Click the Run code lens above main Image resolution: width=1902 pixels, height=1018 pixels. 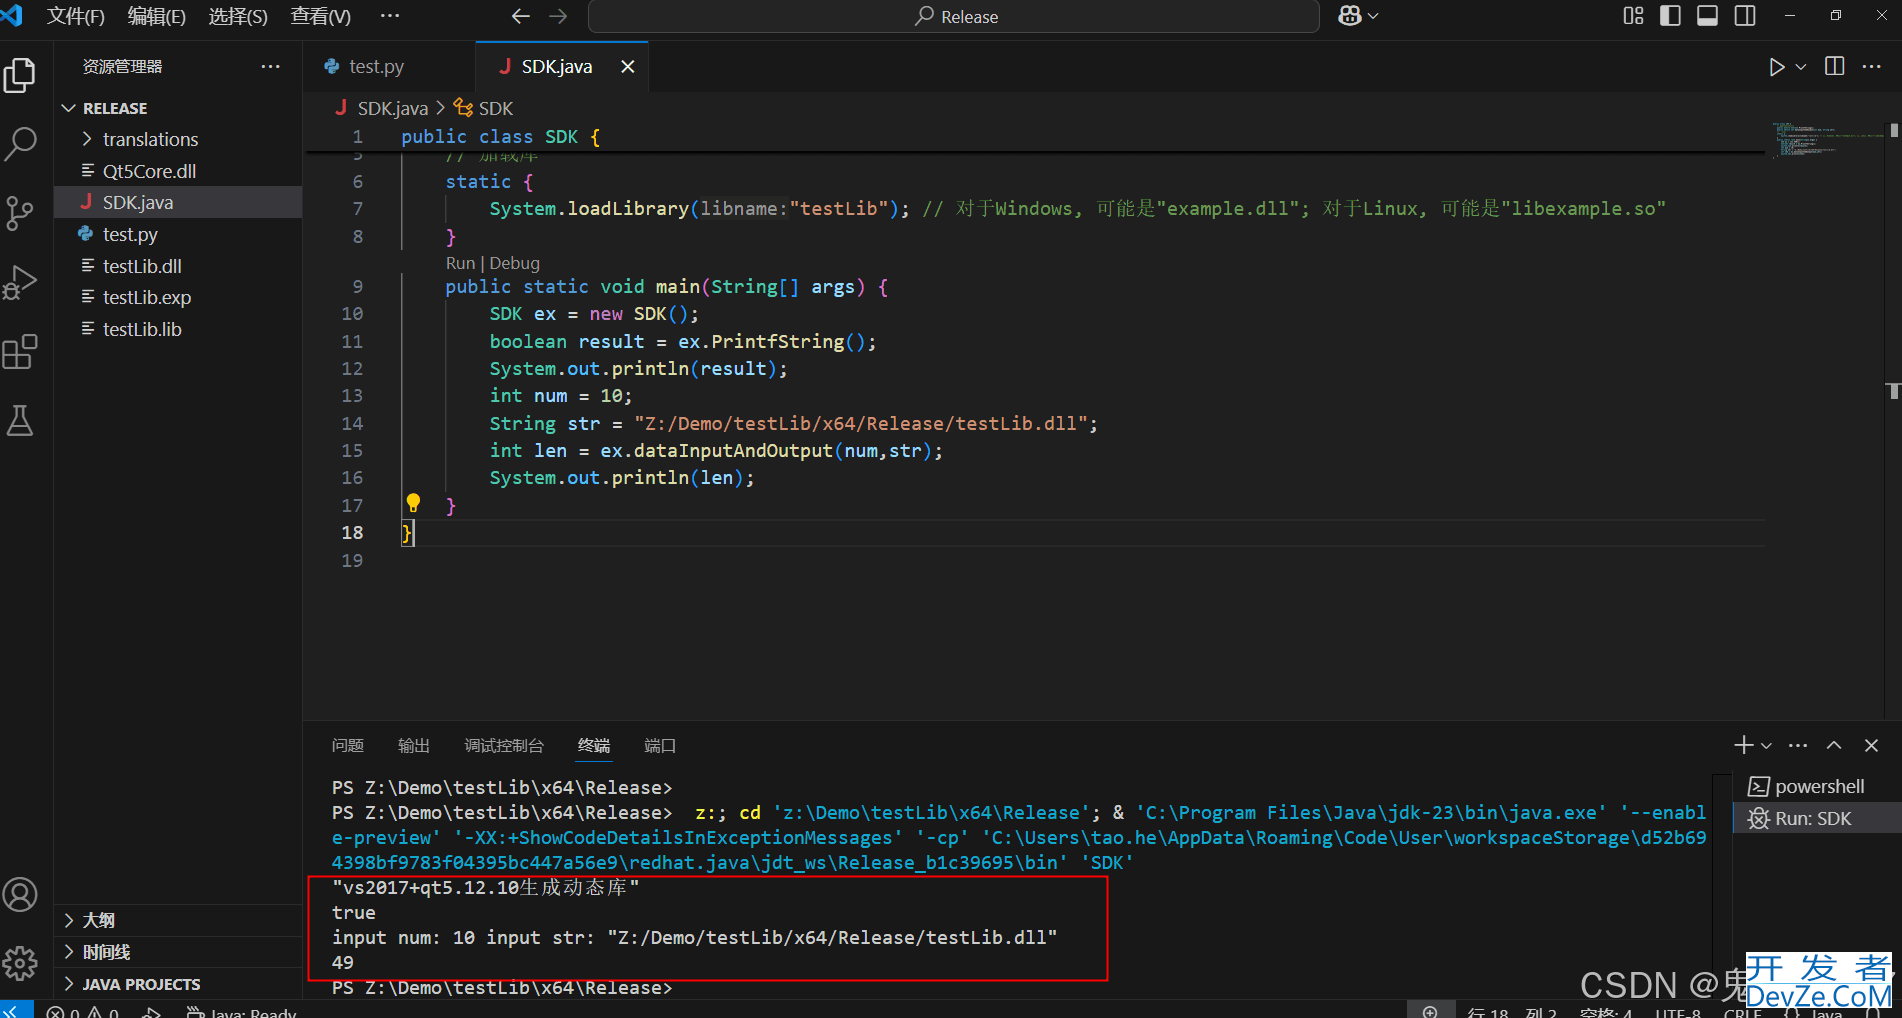coord(460,263)
